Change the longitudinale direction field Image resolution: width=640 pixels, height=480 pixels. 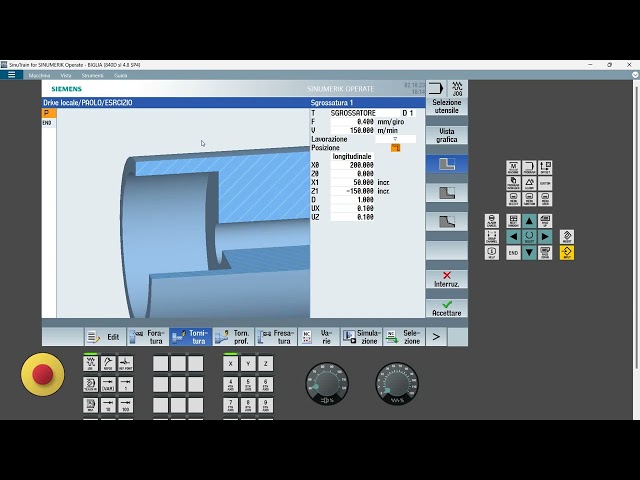352,156
